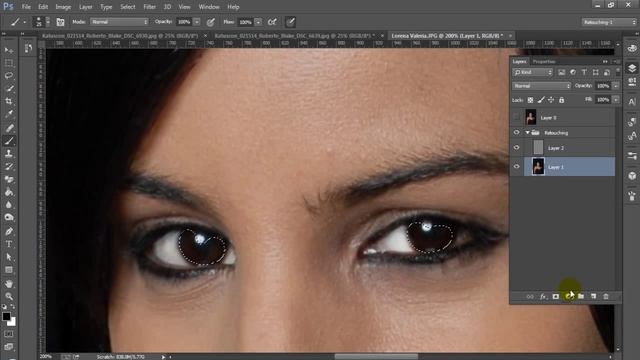Screen dimensions: 640x360
Task: Select the Move tool
Action: tap(9, 50)
